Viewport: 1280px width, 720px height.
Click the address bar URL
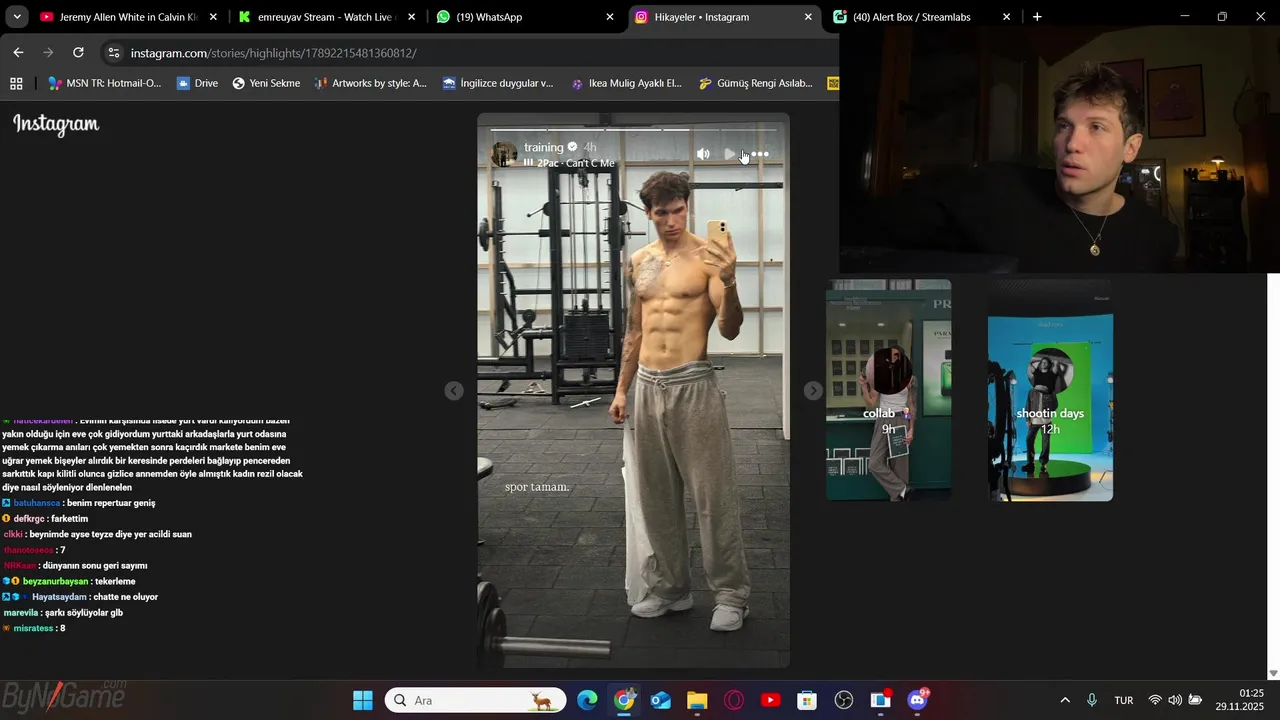pos(273,53)
